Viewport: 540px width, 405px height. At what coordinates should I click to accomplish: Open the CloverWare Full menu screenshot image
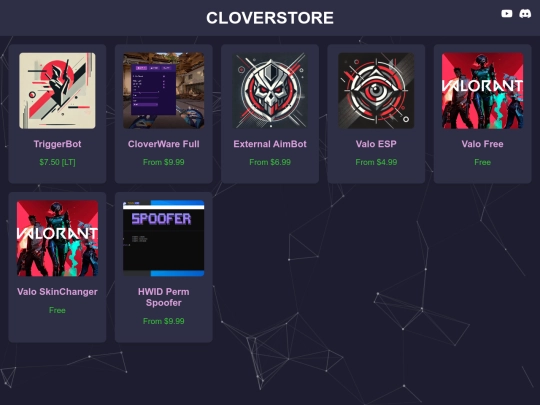coord(164,91)
